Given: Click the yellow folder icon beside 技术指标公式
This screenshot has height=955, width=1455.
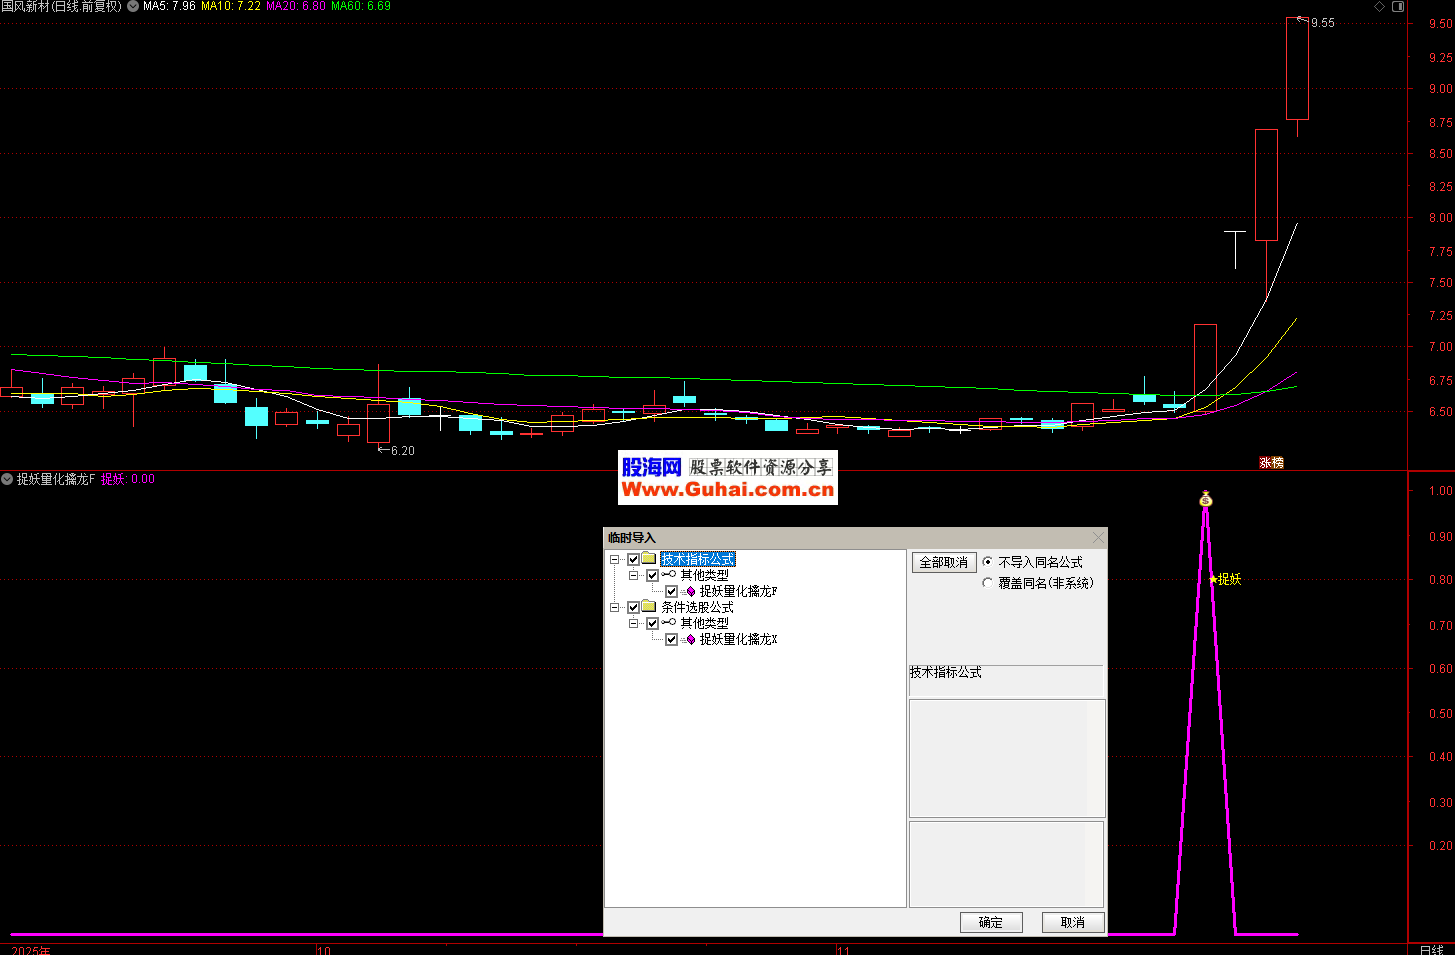Looking at the screenshot, I should click(649, 559).
